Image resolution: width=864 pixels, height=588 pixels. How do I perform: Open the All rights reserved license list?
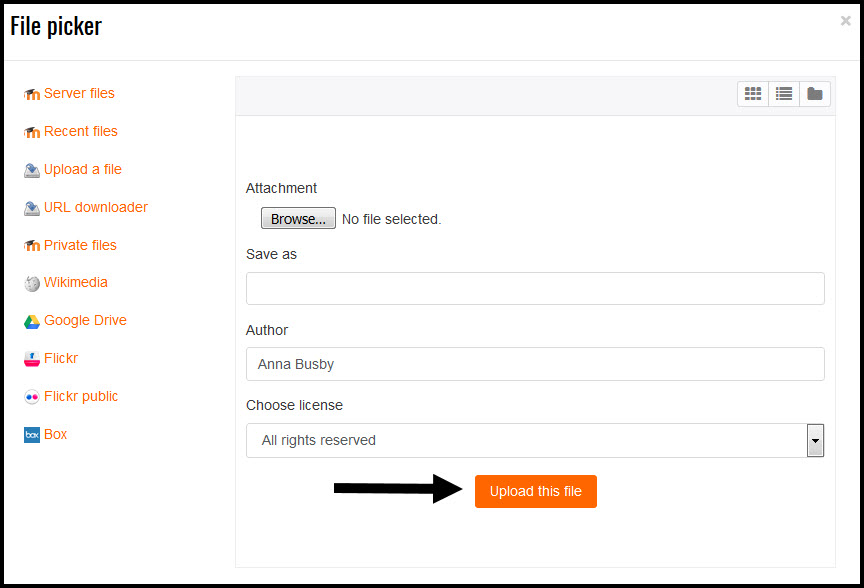coord(535,440)
